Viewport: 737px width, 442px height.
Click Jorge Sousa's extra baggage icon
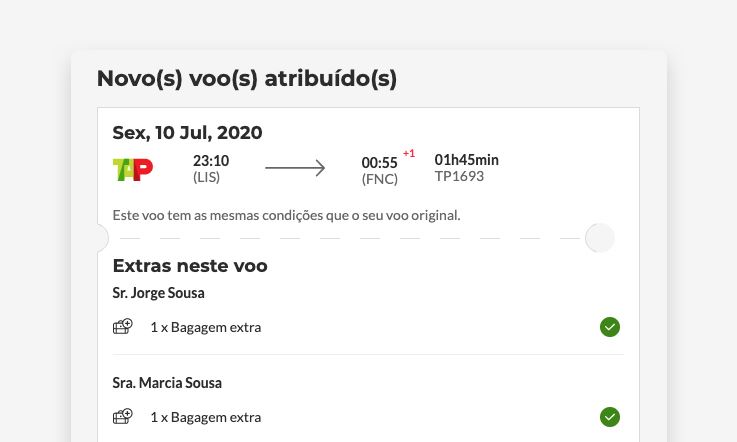(x=123, y=326)
